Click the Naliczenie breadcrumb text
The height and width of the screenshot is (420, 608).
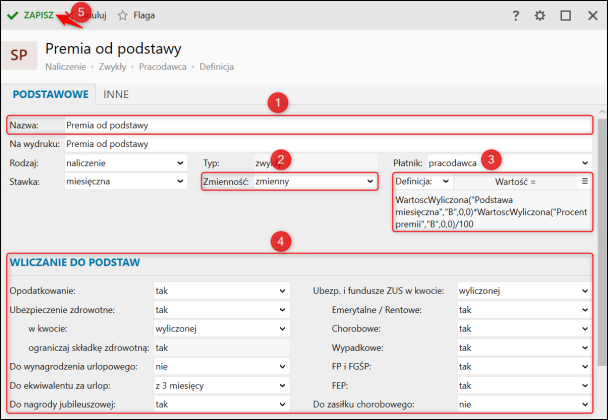click(x=66, y=67)
